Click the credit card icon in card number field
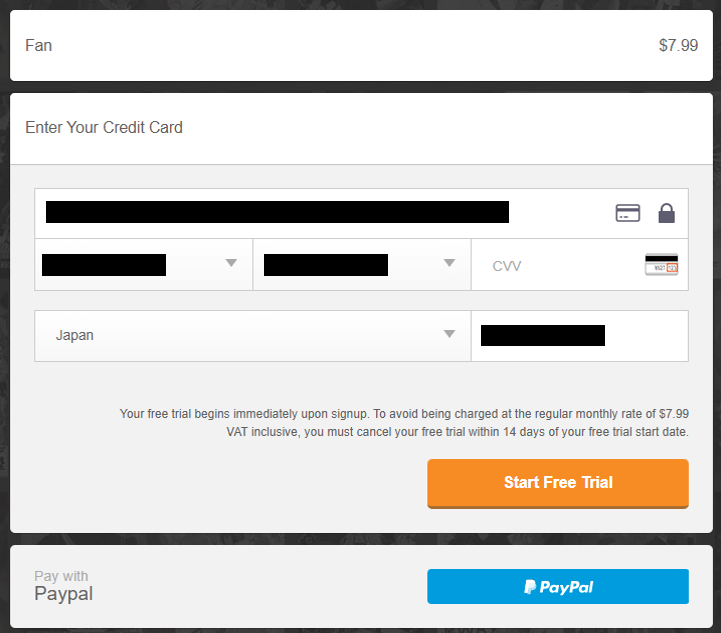 pyautogui.click(x=627, y=213)
